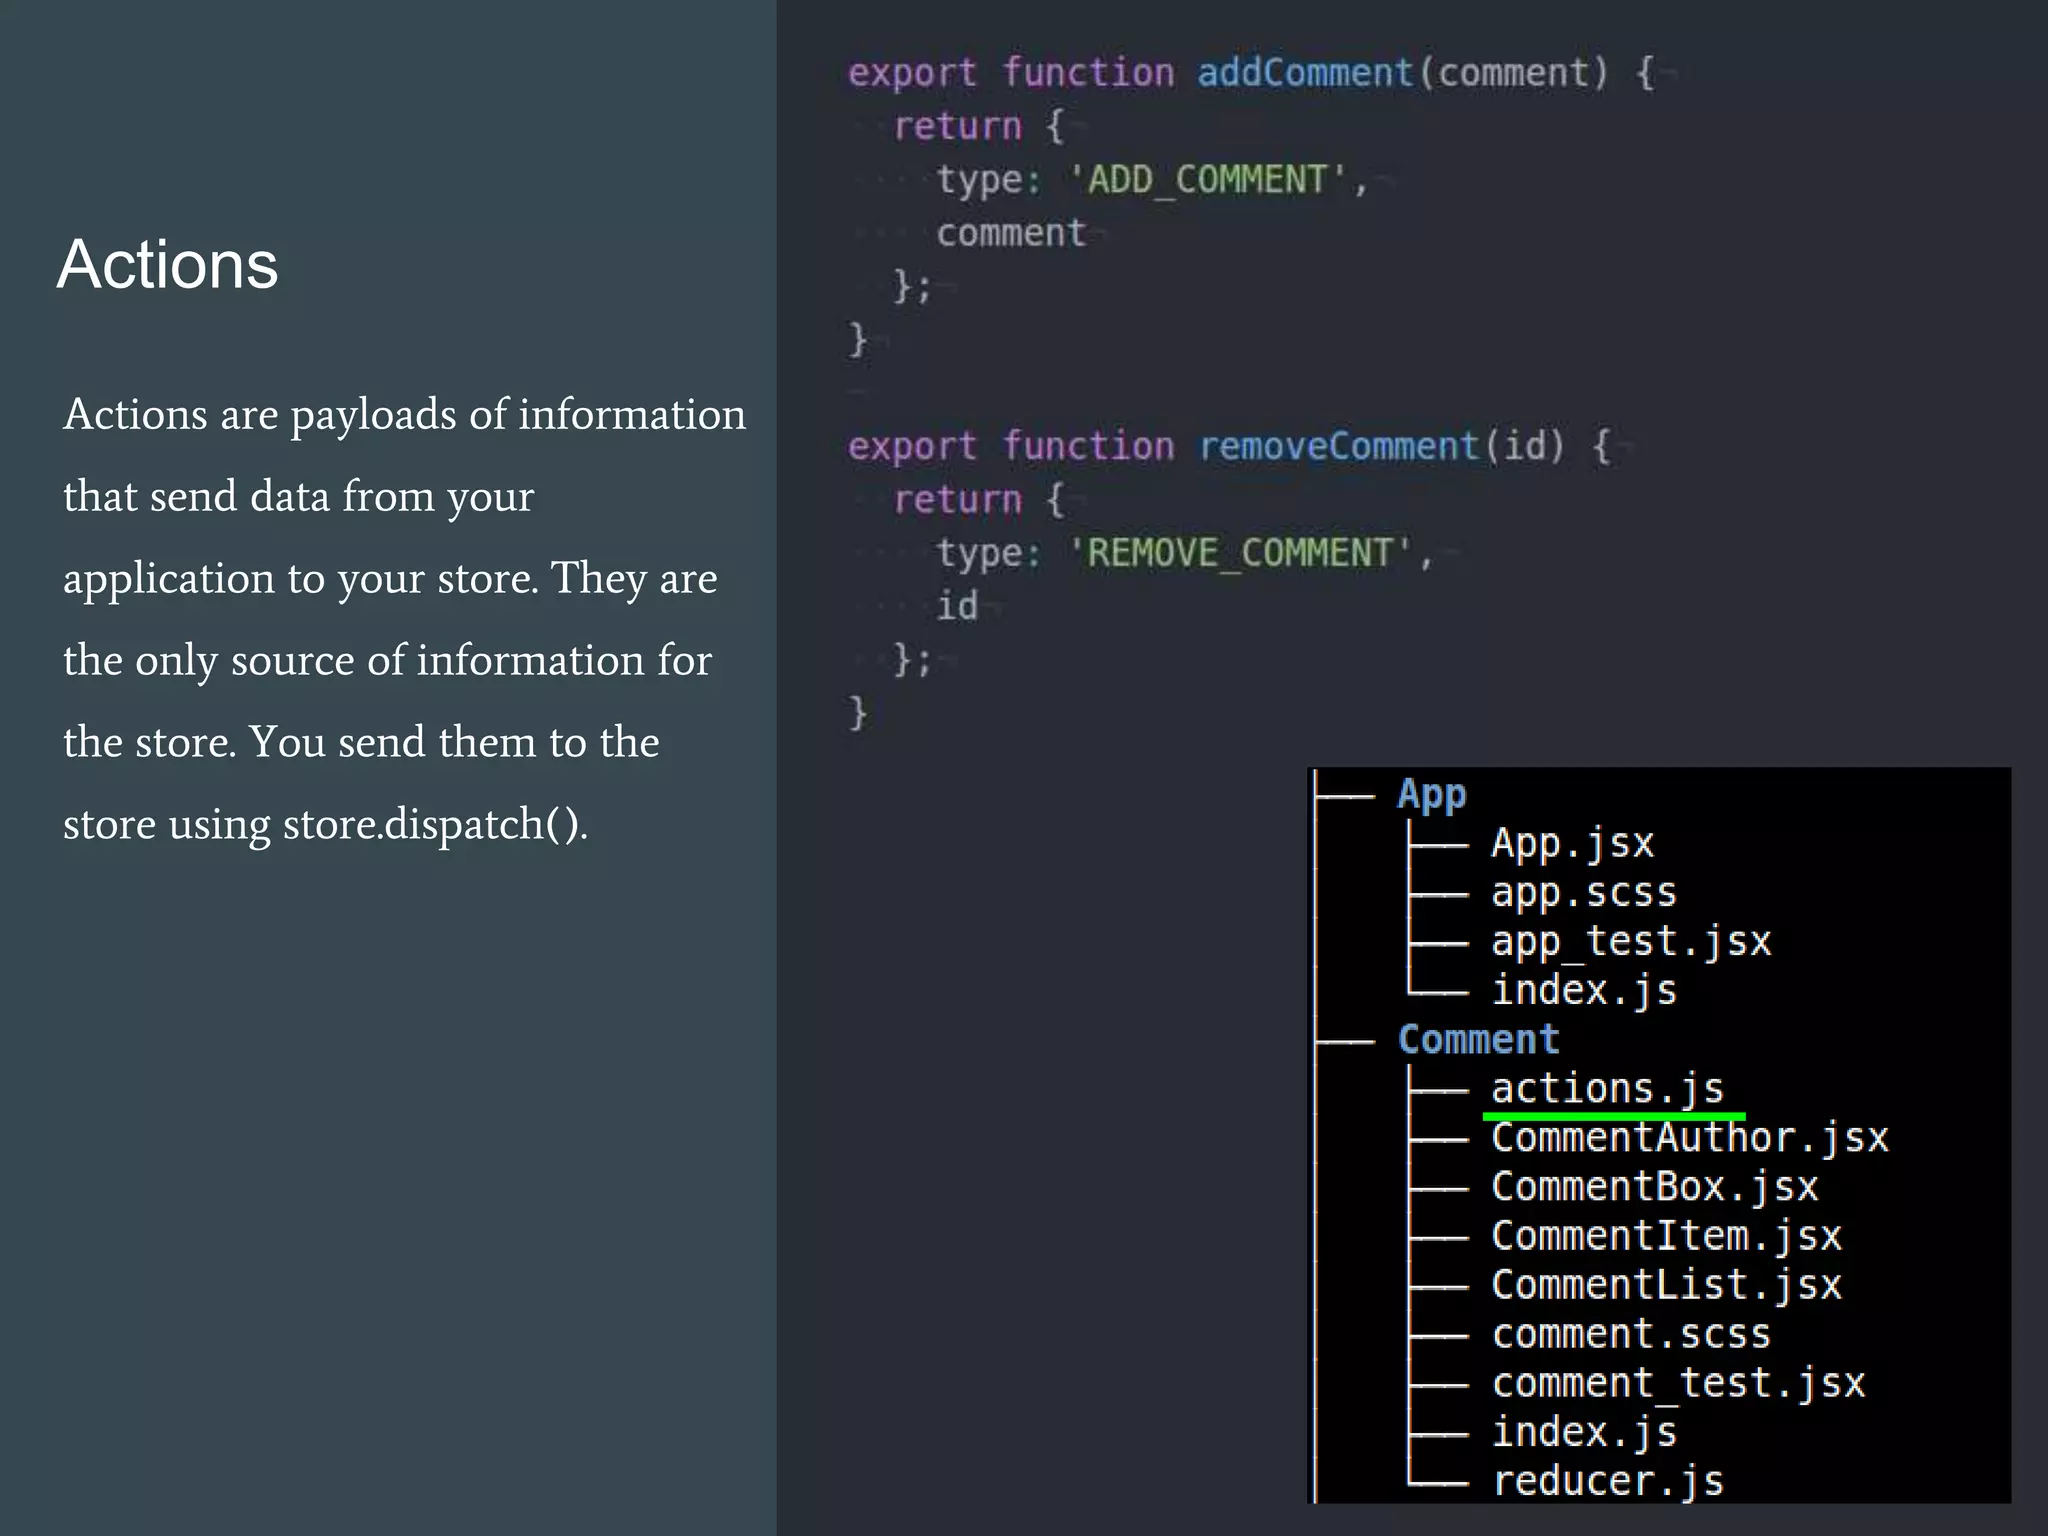Open the underlined actions.js file

pos(1607,1089)
